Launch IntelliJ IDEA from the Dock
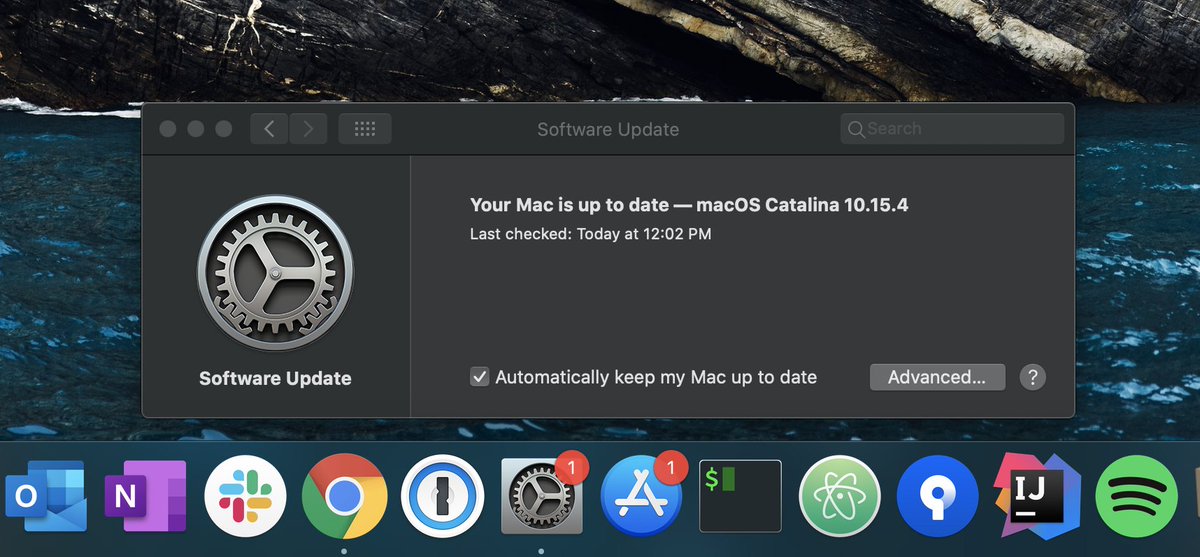Image resolution: width=1200 pixels, height=557 pixels. [x=1036, y=497]
